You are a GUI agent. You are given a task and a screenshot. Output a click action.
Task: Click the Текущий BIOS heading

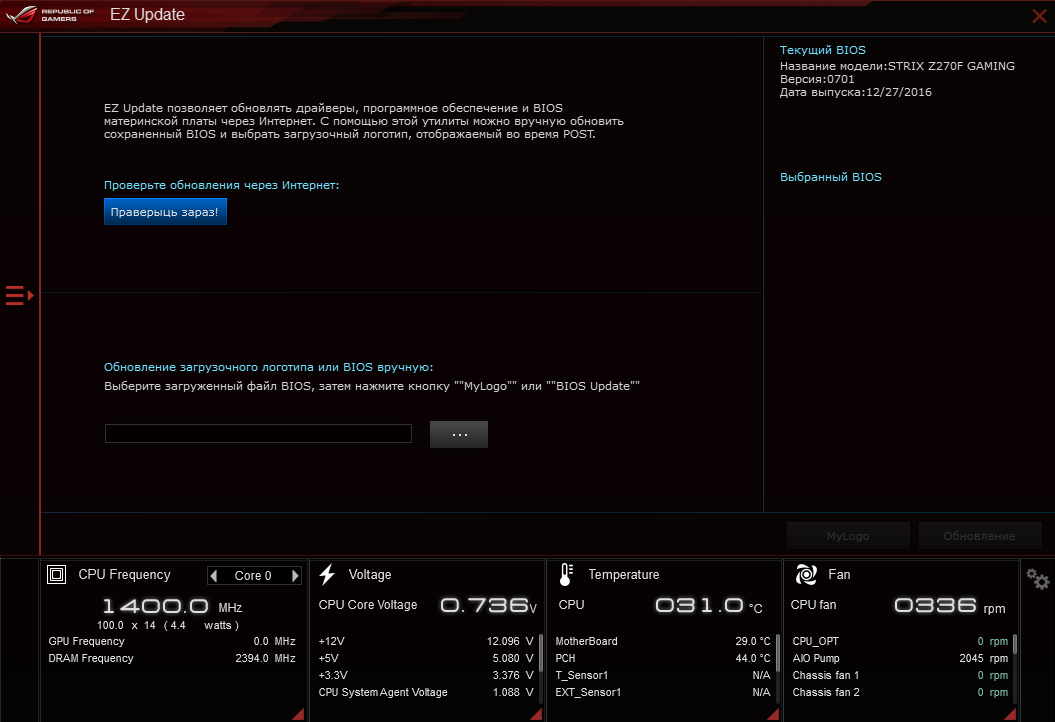tap(822, 50)
